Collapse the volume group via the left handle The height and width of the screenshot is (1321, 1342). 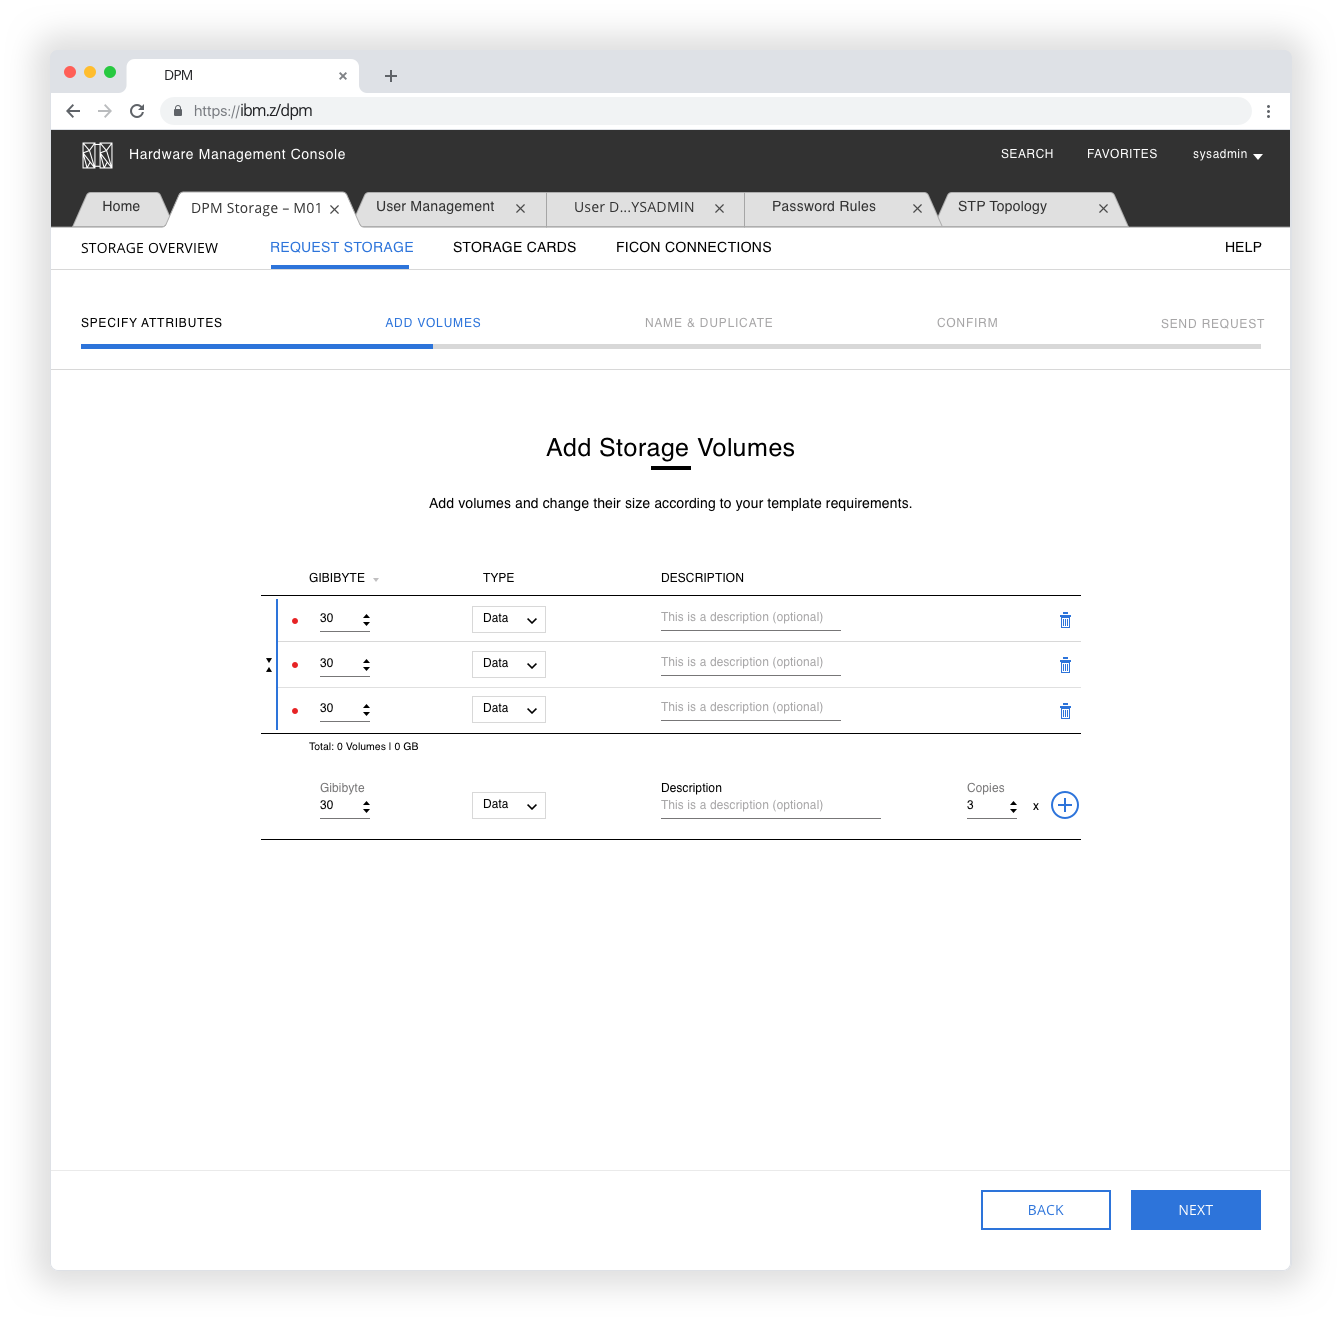(268, 664)
